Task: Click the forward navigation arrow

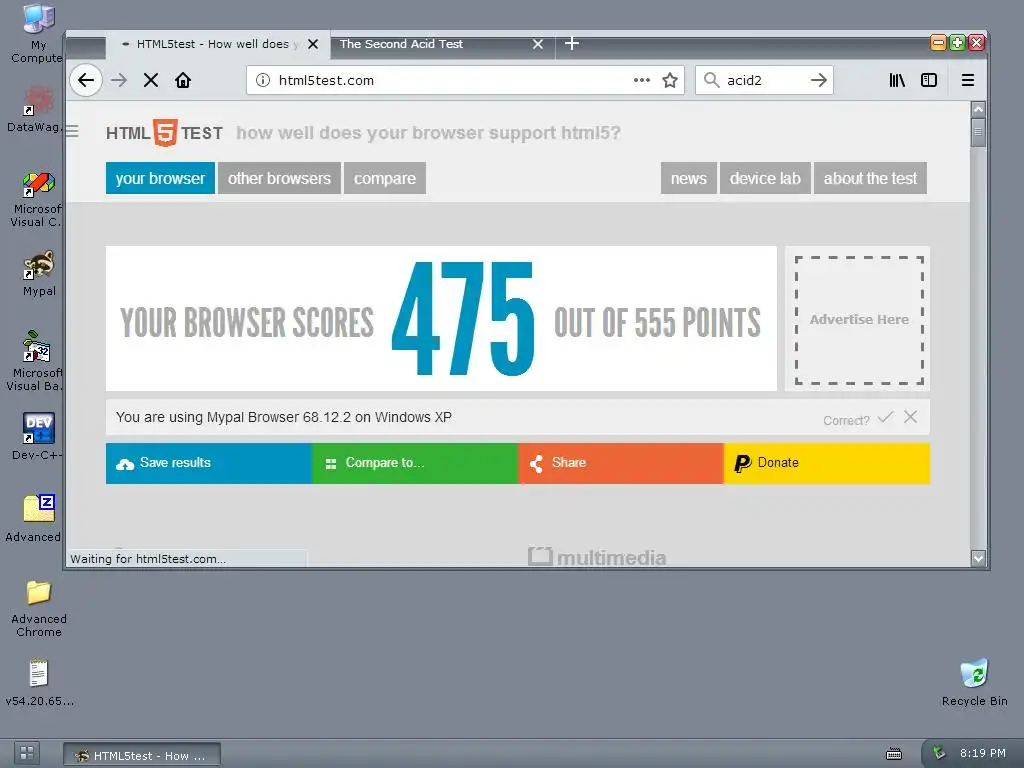Action: tap(119, 80)
